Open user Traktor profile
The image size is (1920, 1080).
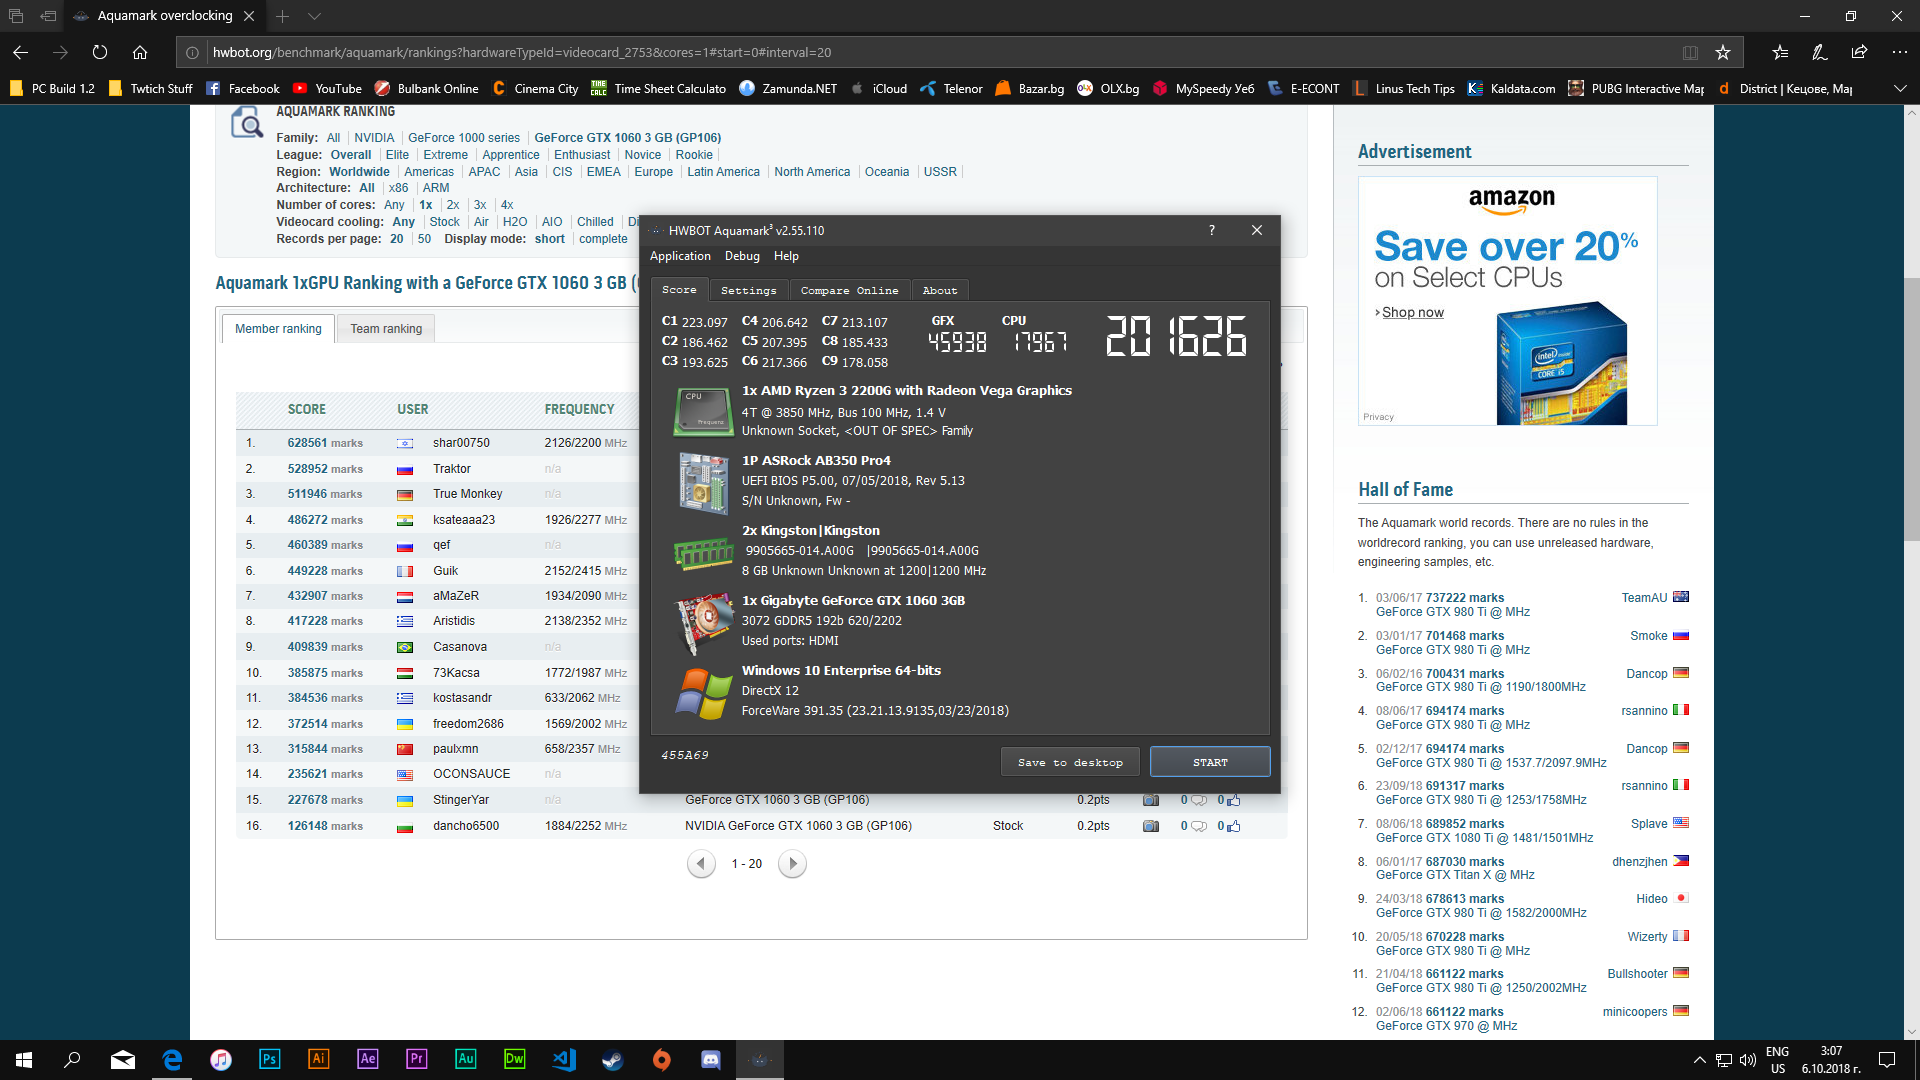pyautogui.click(x=452, y=469)
